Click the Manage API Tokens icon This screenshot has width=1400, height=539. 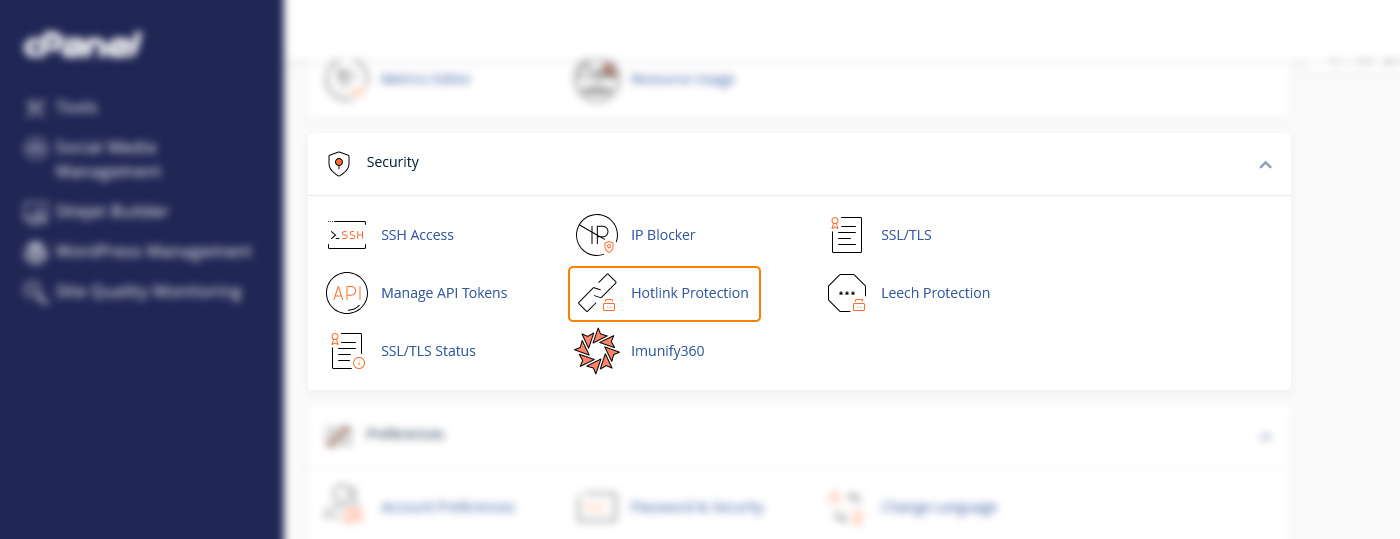coord(347,293)
